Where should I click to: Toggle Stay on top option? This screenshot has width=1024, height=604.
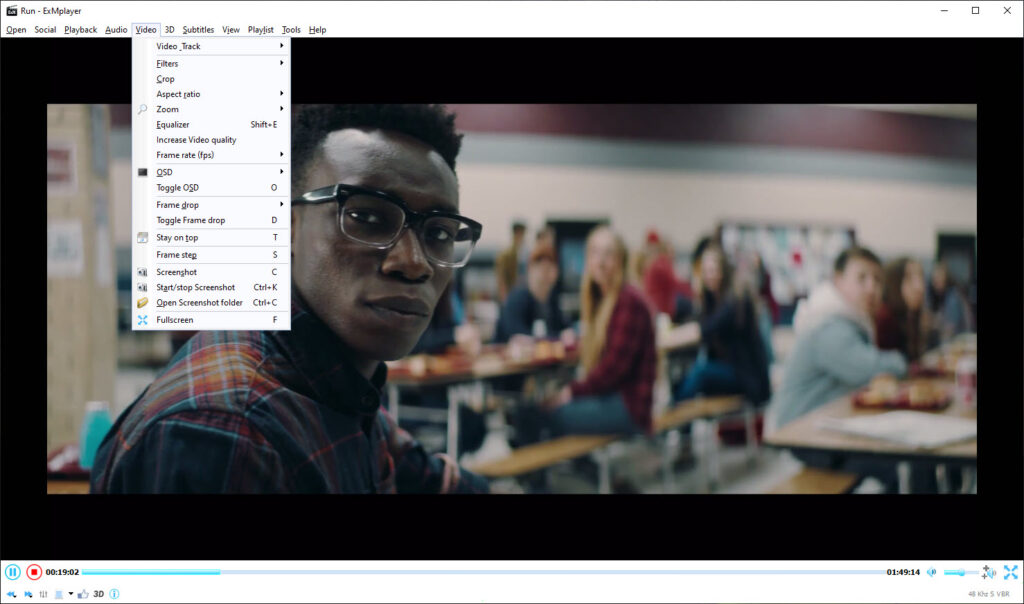(212, 238)
